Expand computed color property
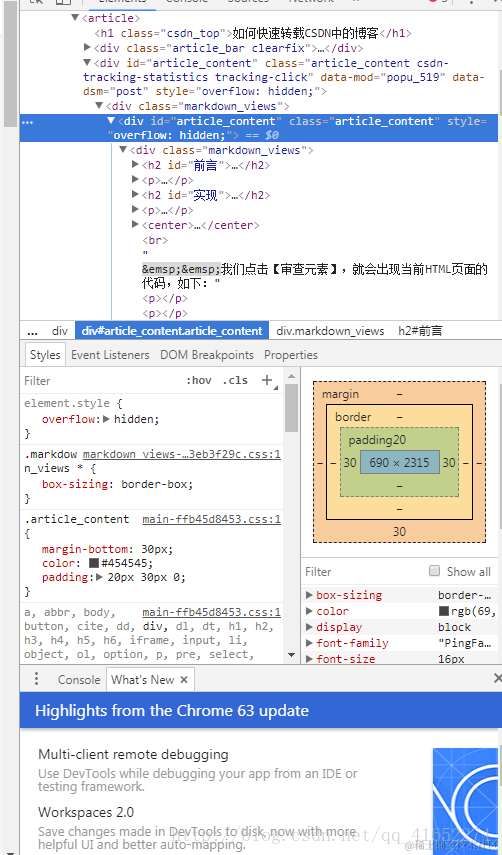This screenshot has width=502, height=855. pyautogui.click(x=309, y=611)
